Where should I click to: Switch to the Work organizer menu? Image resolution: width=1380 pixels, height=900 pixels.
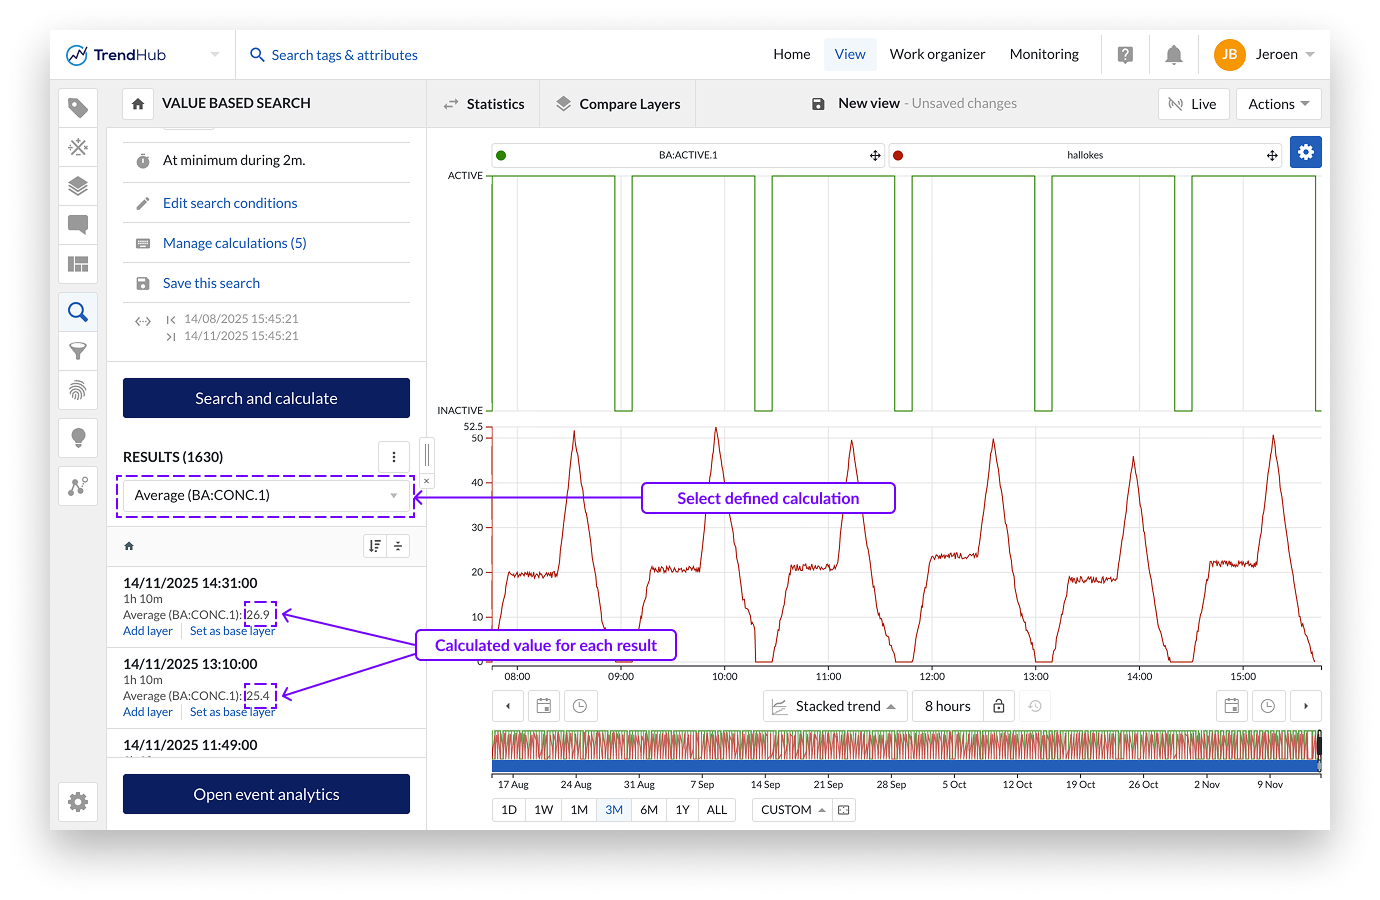click(937, 55)
